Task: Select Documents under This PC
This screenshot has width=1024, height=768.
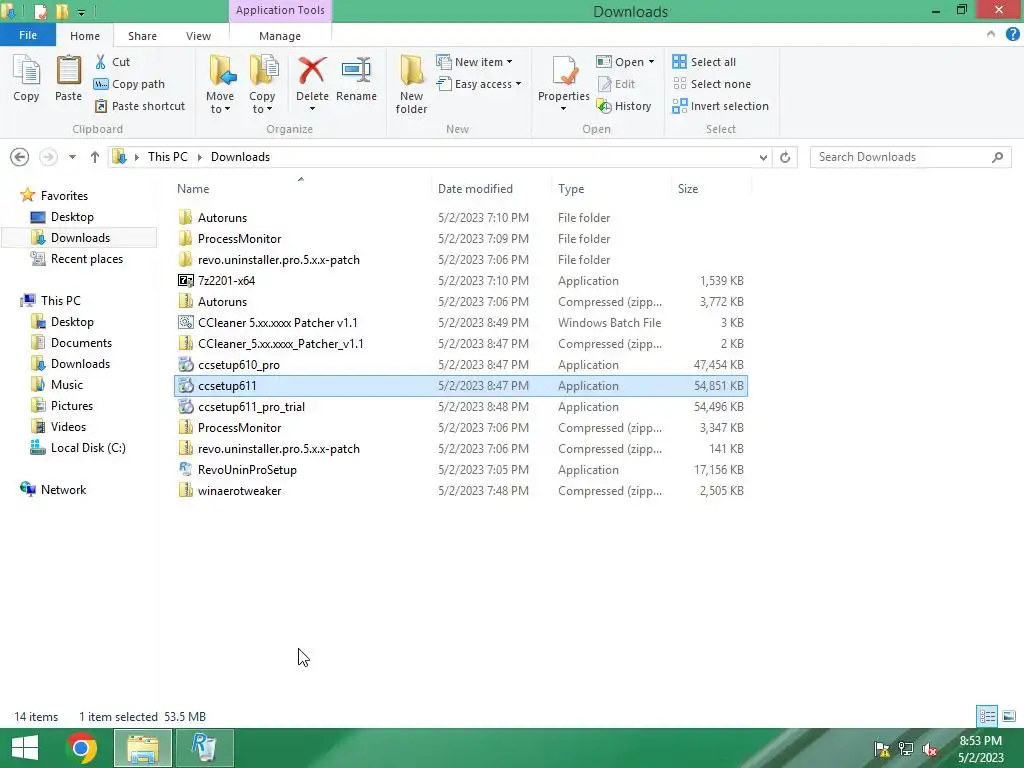Action: point(72,343)
